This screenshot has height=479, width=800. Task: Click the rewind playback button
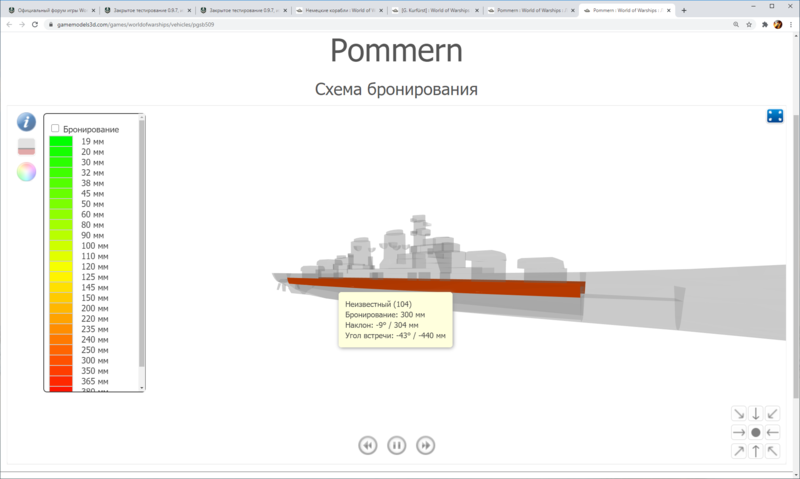click(368, 445)
